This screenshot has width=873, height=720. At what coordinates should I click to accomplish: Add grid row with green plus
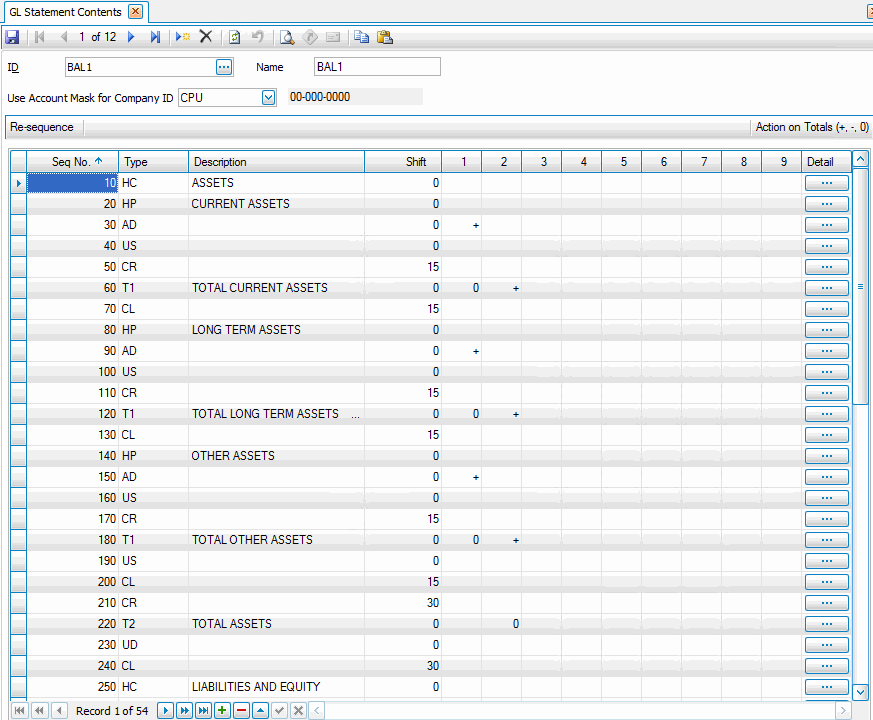click(222, 710)
